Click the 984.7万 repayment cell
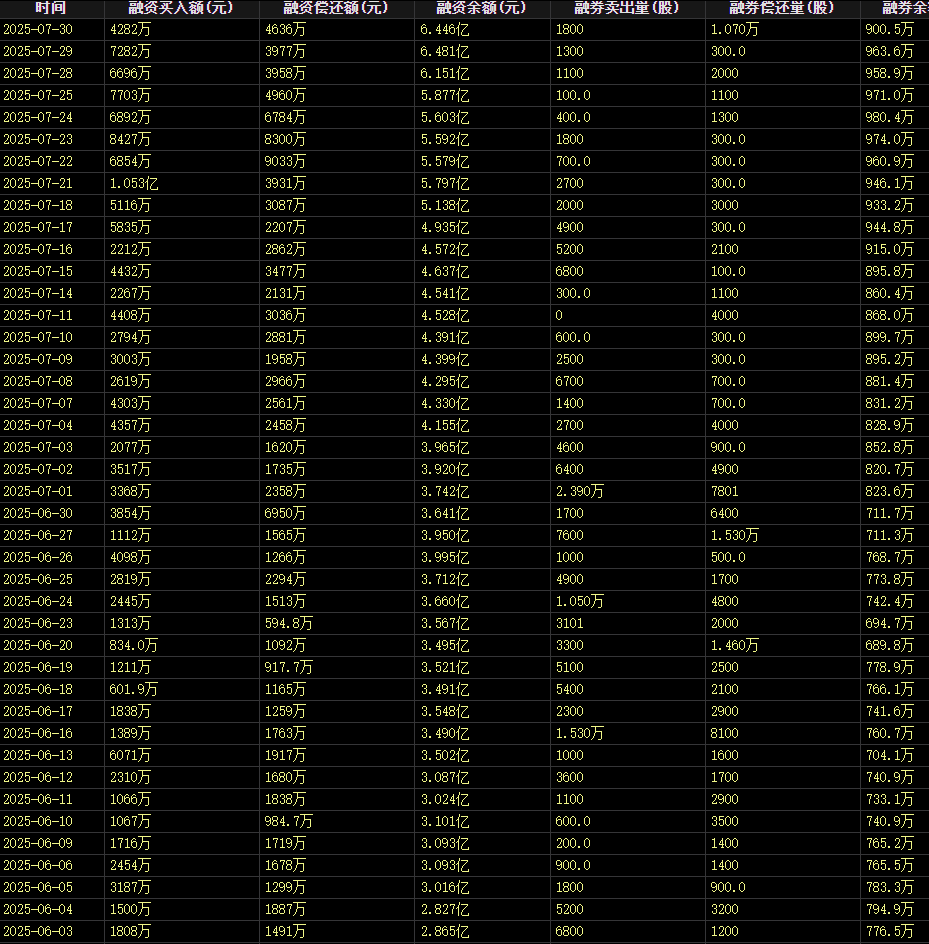Image resolution: width=929 pixels, height=944 pixels. (289, 822)
